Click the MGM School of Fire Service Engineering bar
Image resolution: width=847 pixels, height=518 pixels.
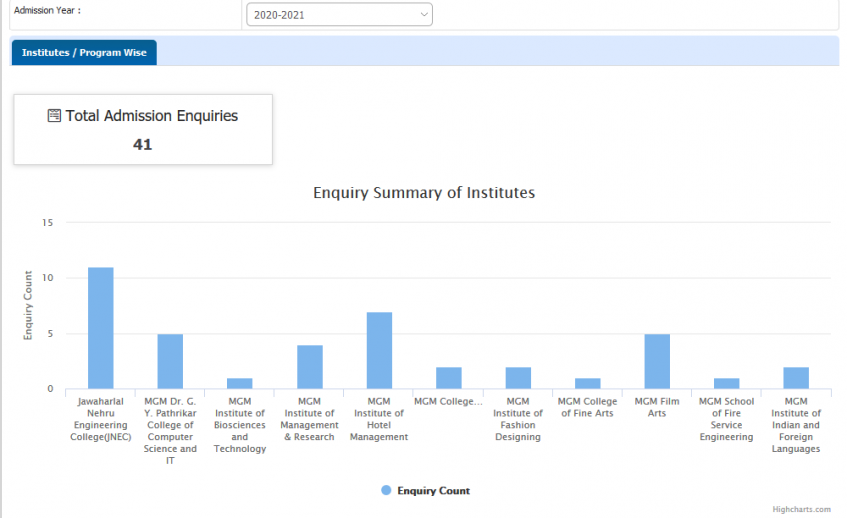click(x=727, y=384)
